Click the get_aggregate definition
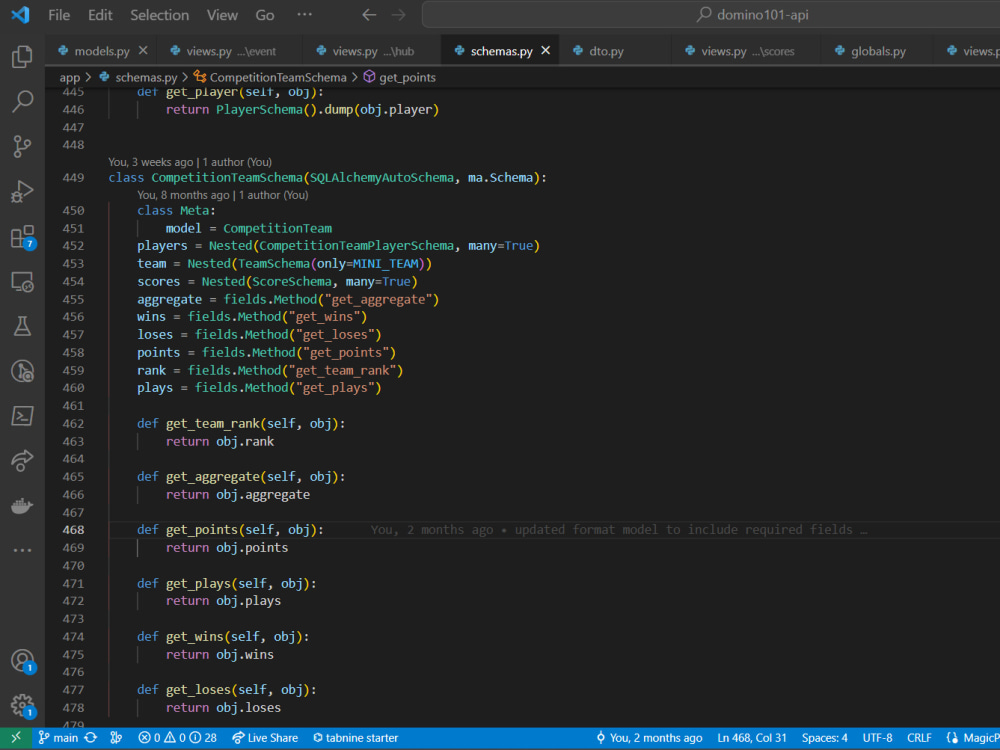 click(213, 476)
